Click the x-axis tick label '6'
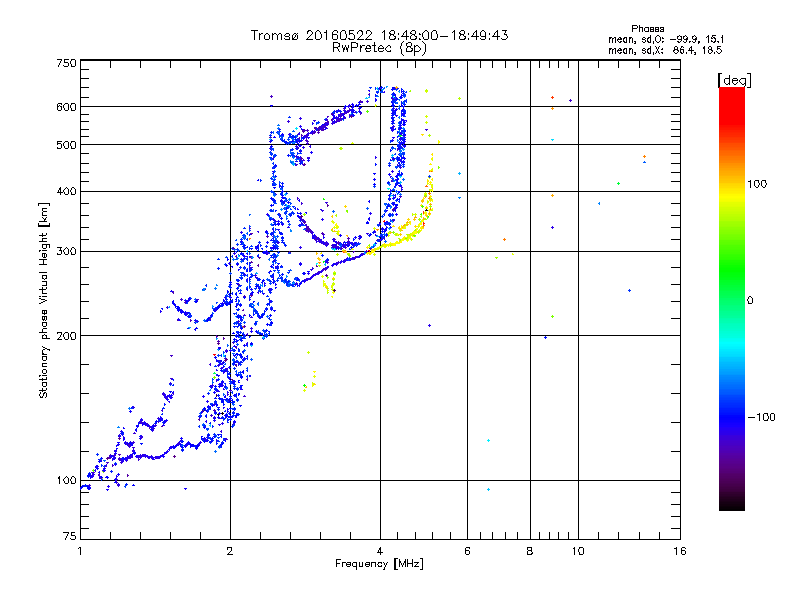800x600 pixels. pos(467,551)
